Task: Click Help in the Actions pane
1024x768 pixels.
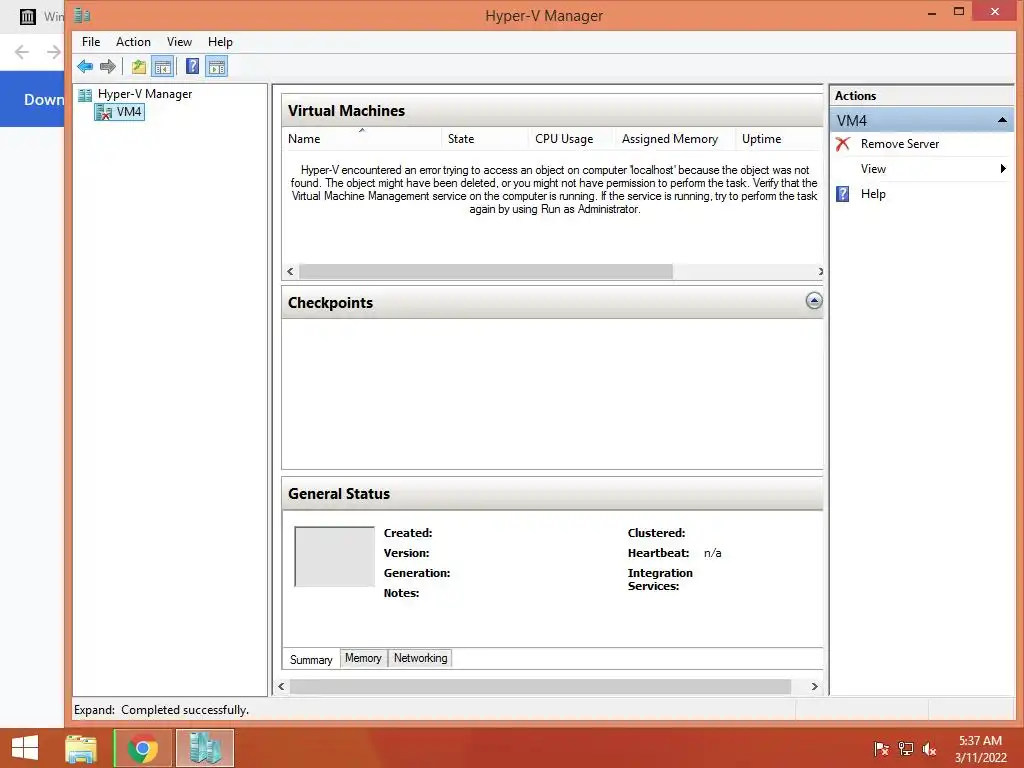Action: pyautogui.click(x=873, y=194)
